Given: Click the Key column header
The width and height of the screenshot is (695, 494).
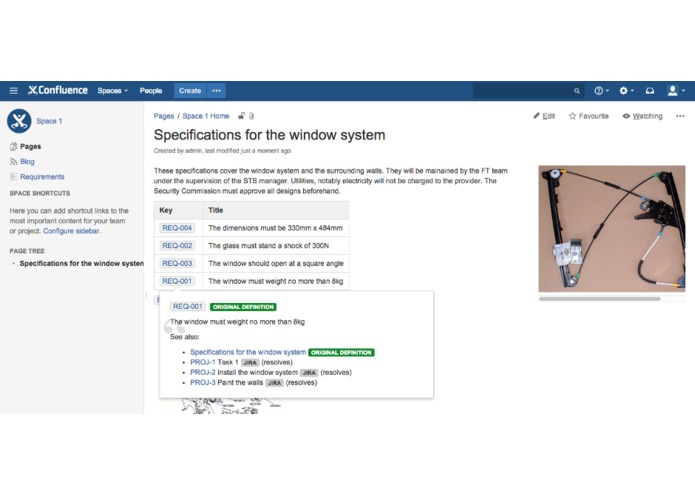Looking at the screenshot, I should [179, 210].
